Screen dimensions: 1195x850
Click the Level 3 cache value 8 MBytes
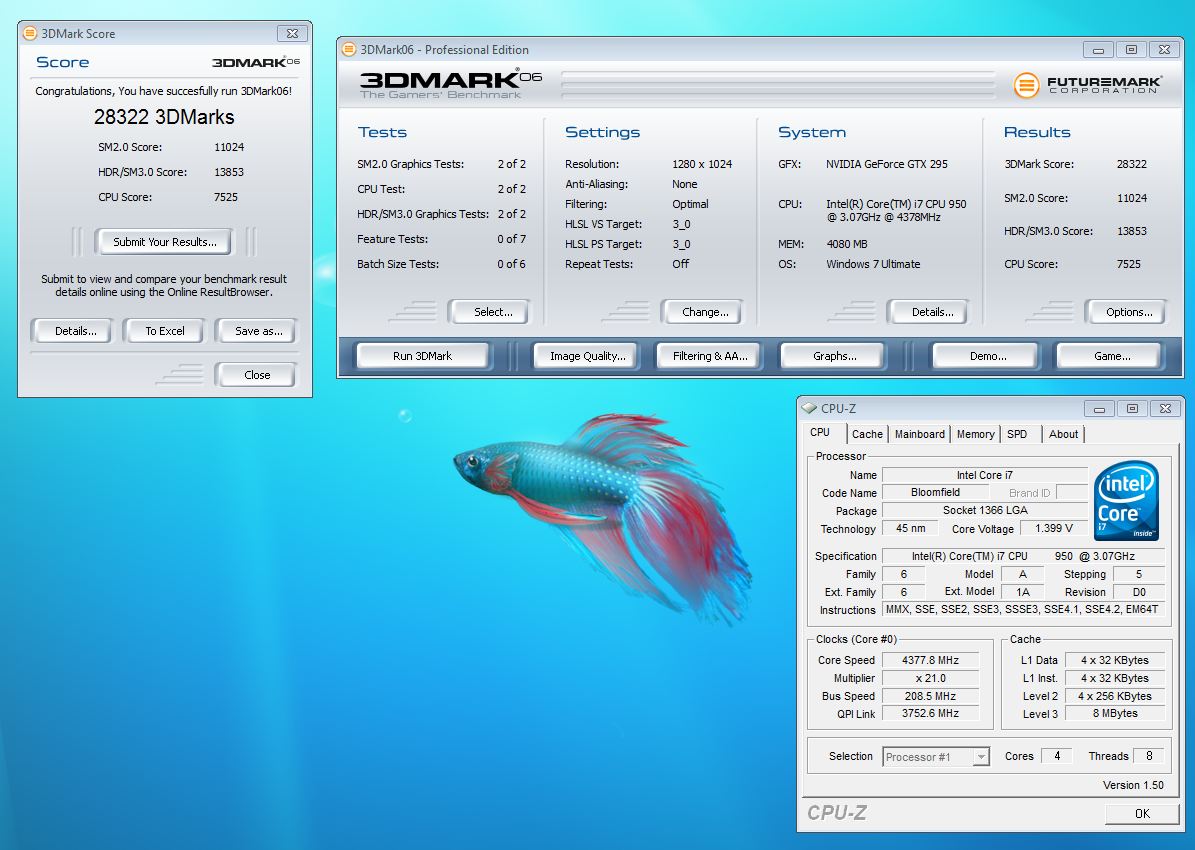click(1114, 714)
